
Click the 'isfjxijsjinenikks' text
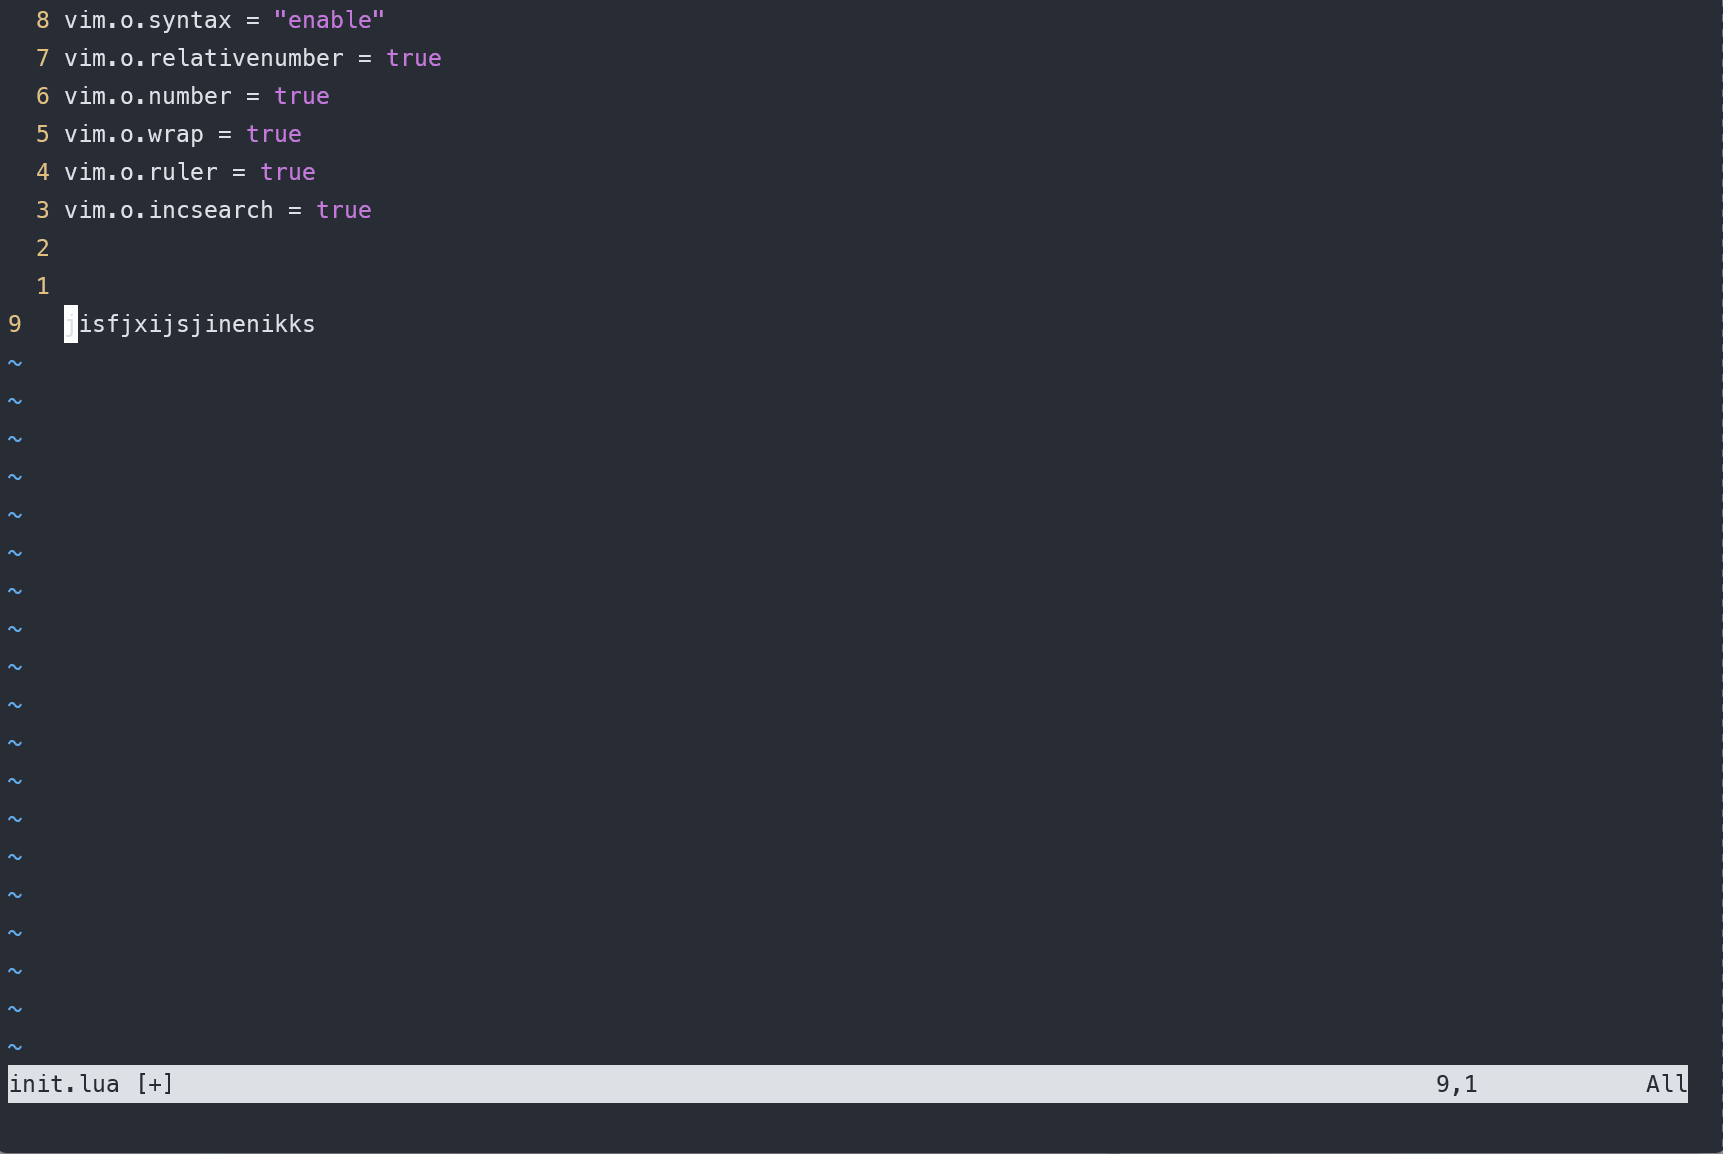pyautogui.click(x=197, y=324)
